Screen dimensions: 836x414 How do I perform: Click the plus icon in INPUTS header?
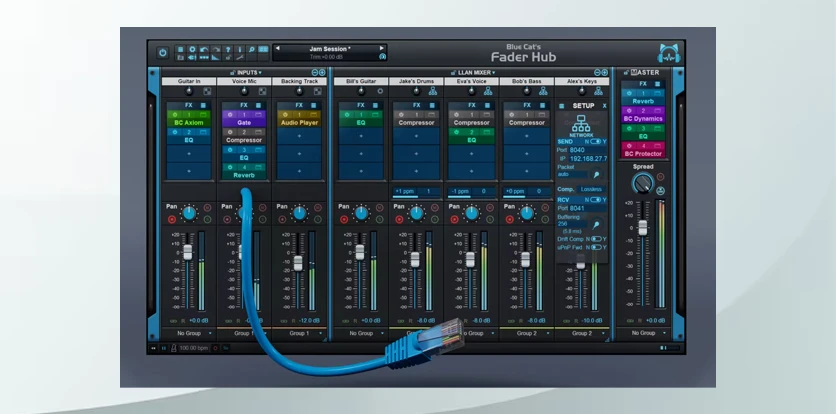pyautogui.click(x=322, y=73)
